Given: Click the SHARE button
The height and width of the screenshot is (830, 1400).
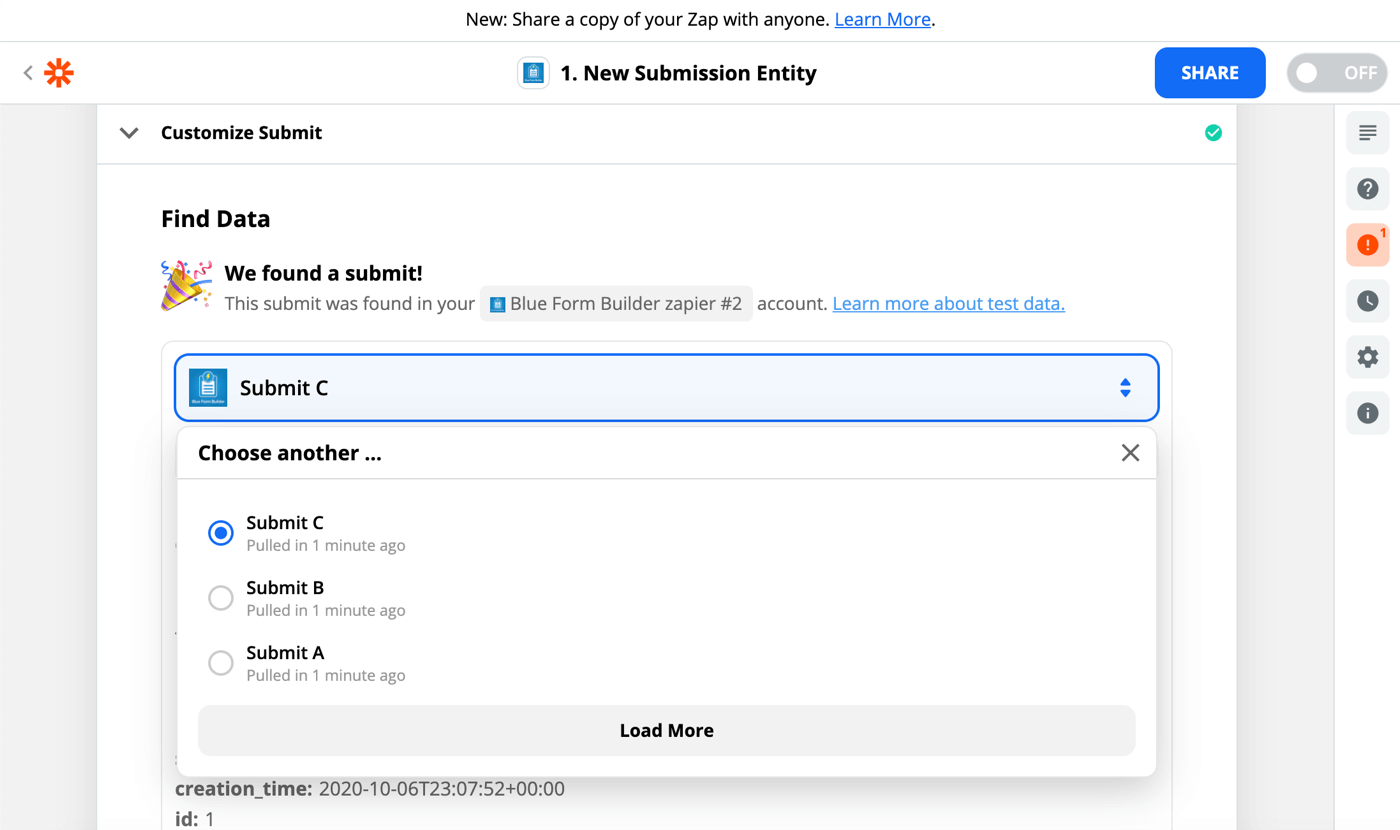Looking at the screenshot, I should pos(1210,72).
